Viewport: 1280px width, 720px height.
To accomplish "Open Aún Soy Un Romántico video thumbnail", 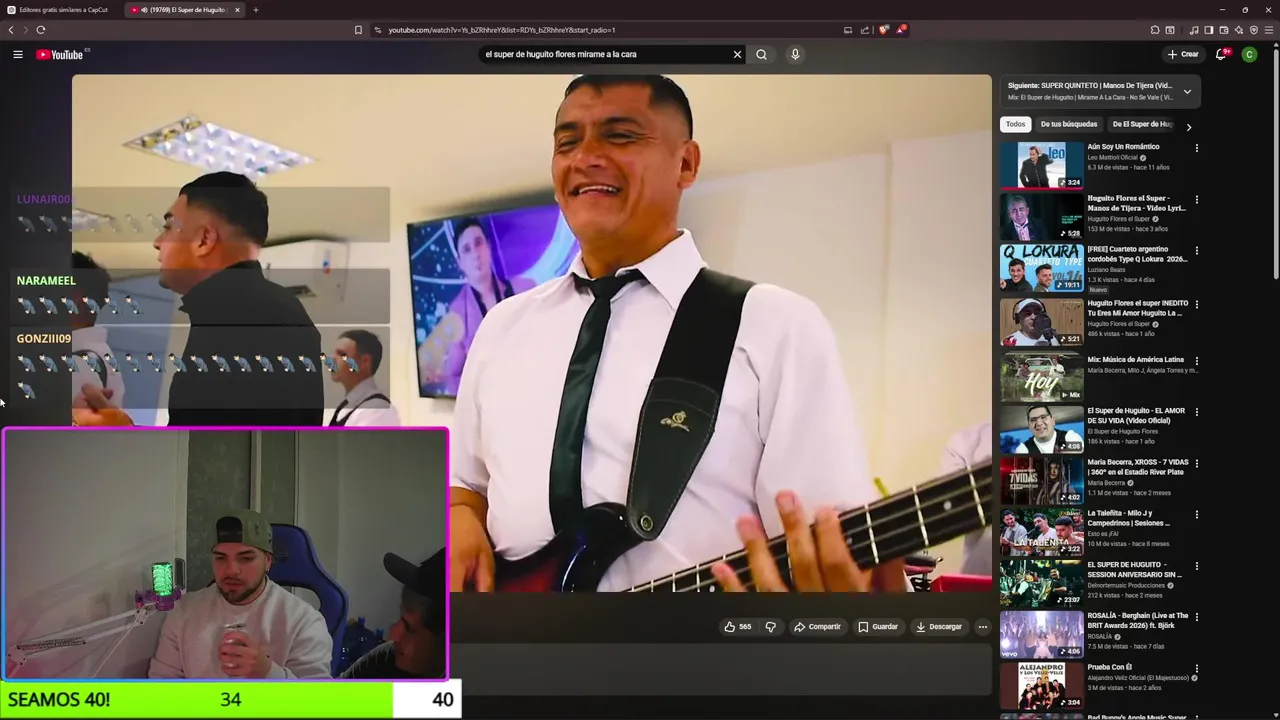I will tap(1041, 165).
